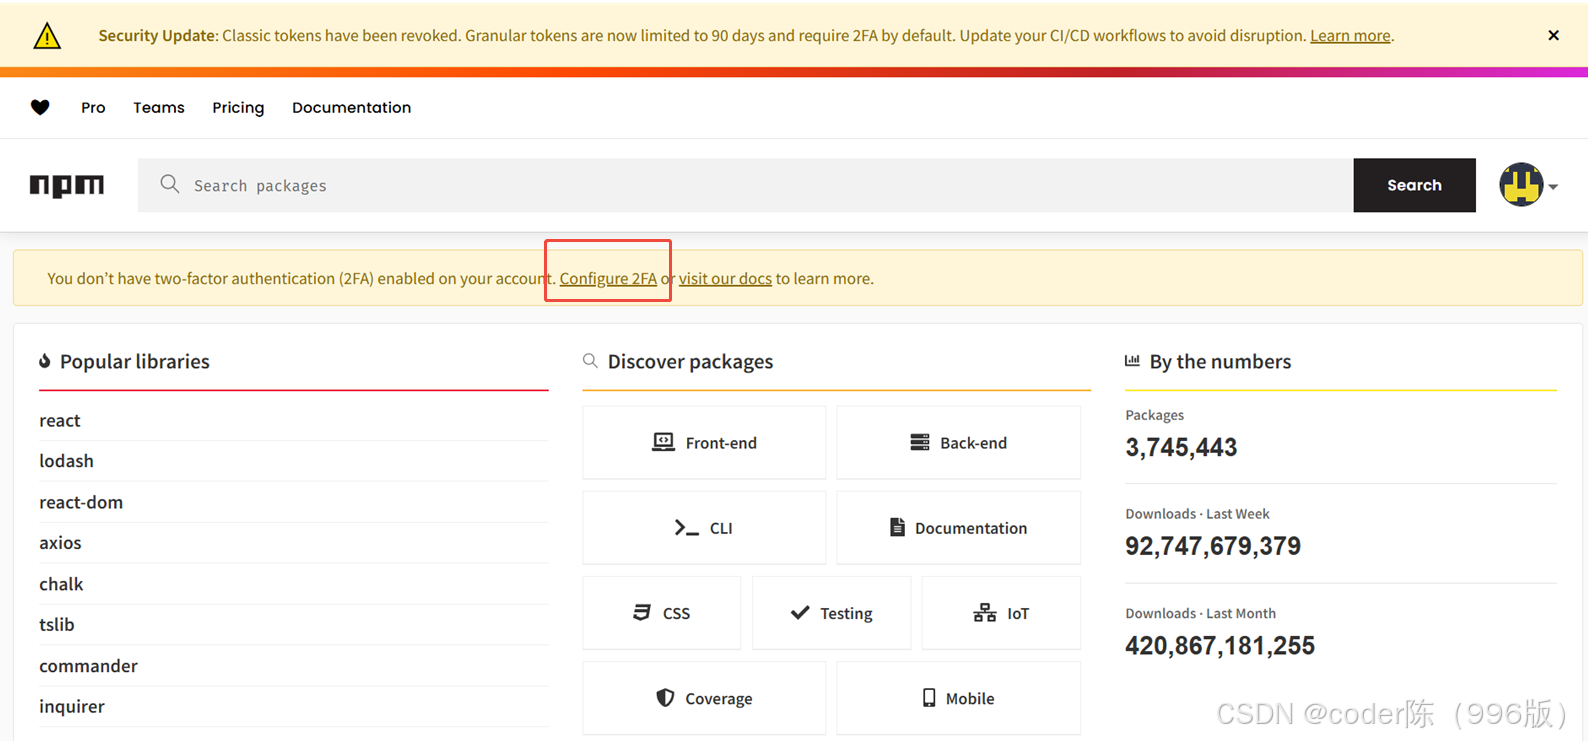1588x741 pixels.
Task: Browse IoT packages
Action: tap(1001, 613)
